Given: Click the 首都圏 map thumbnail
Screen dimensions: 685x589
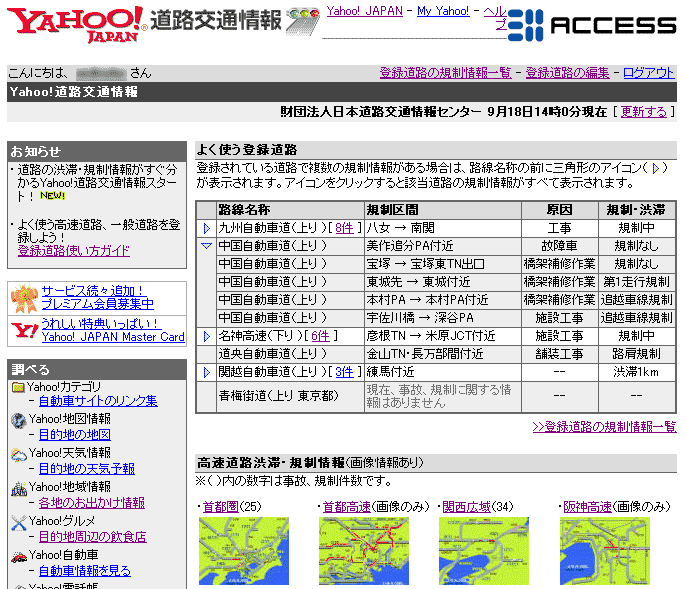Looking at the screenshot, I should pos(244,551).
